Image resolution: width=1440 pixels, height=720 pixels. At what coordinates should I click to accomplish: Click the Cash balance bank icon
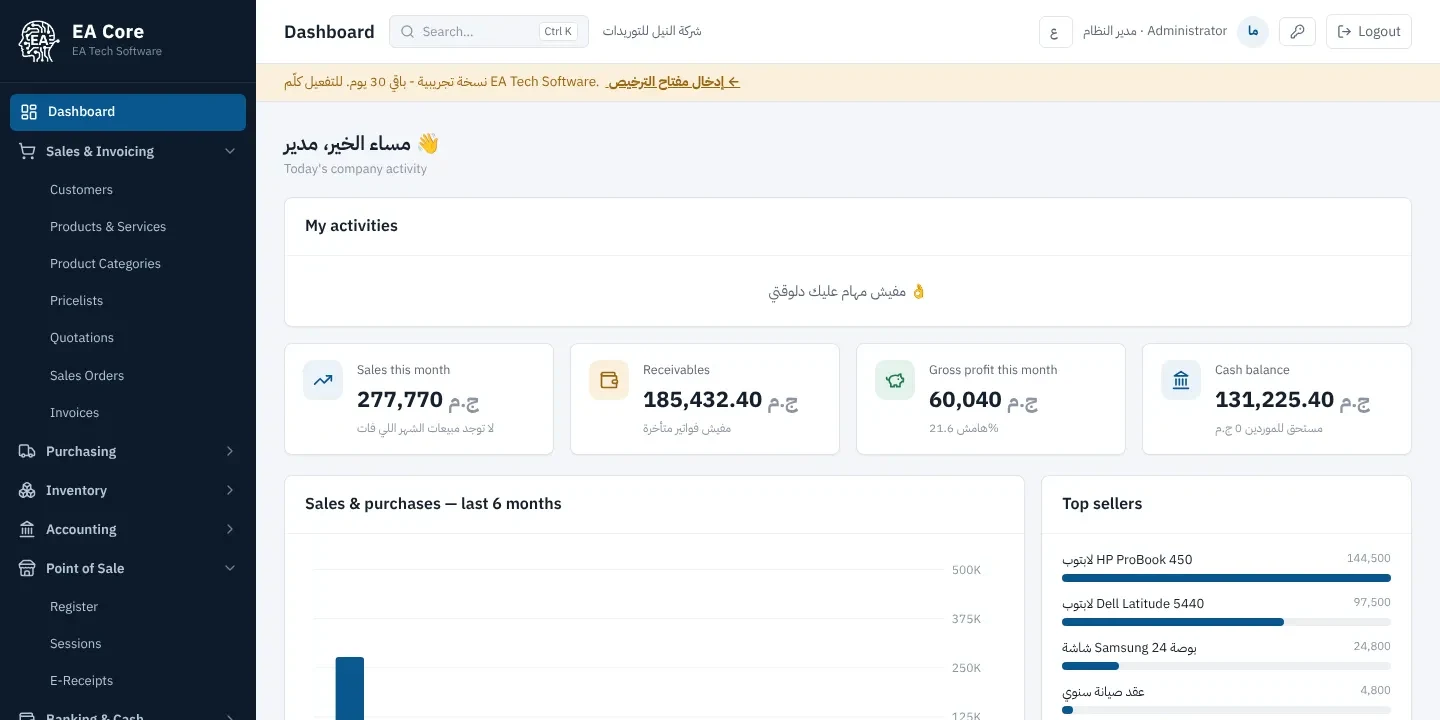pos(1181,380)
